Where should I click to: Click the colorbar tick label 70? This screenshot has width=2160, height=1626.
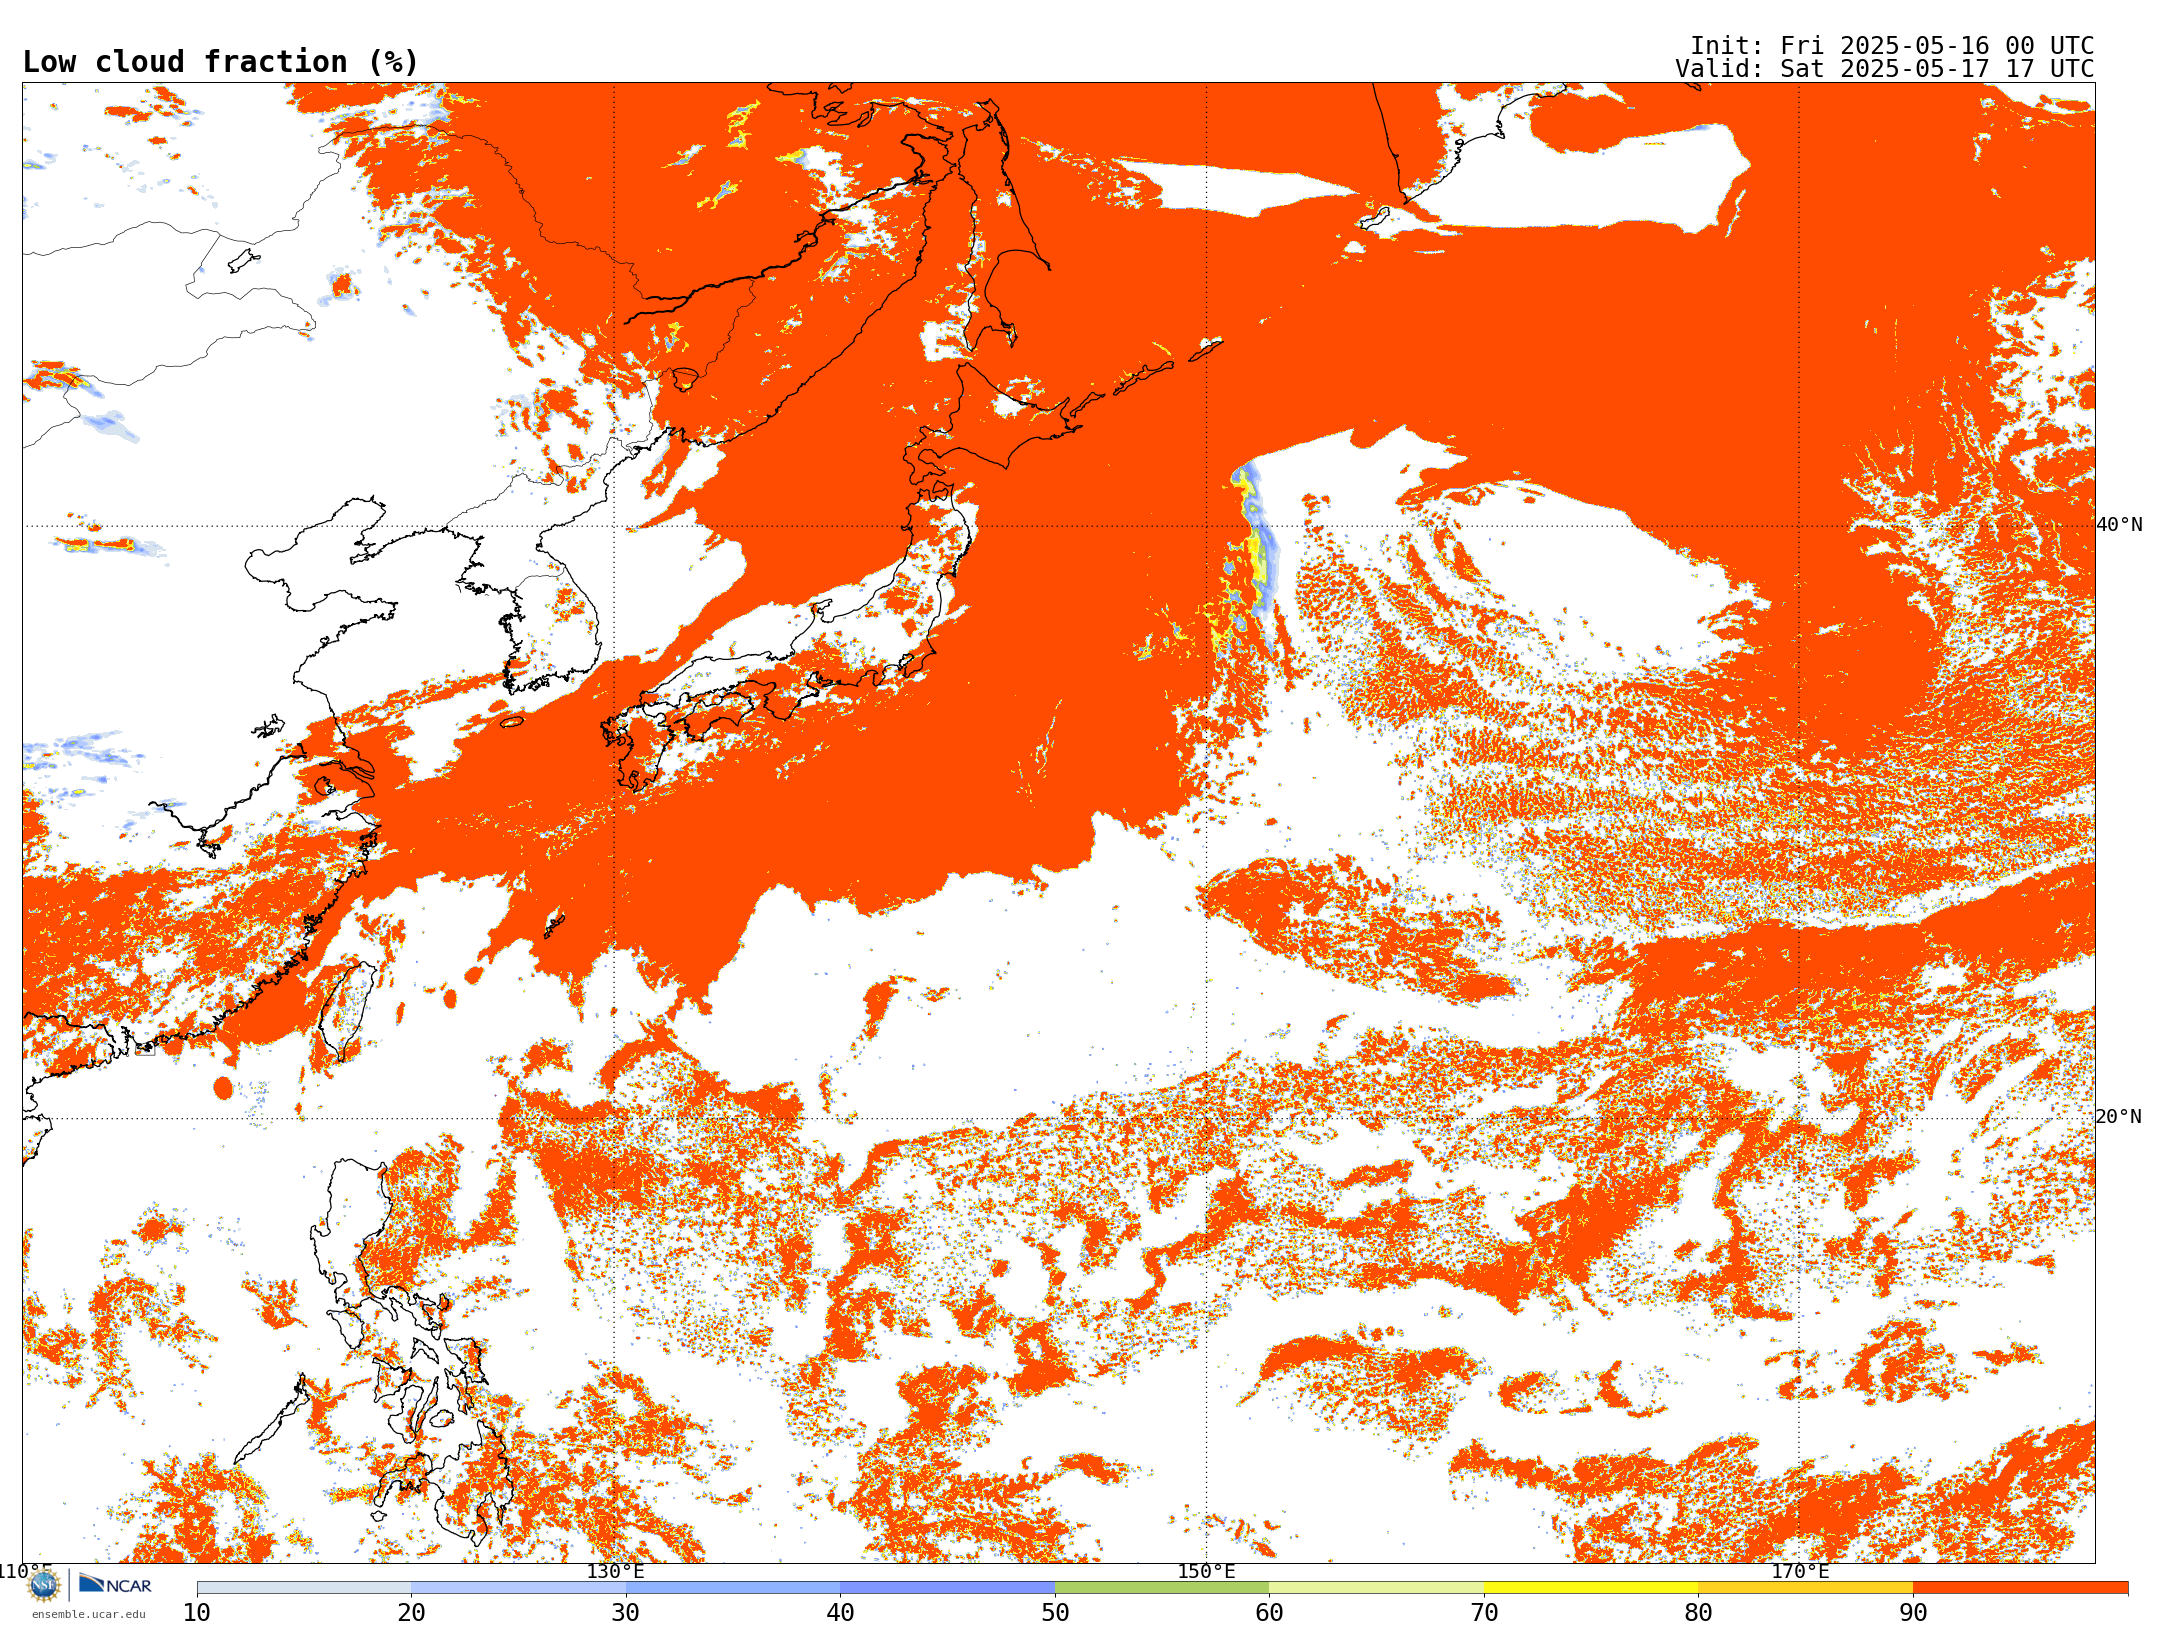tap(1484, 1613)
